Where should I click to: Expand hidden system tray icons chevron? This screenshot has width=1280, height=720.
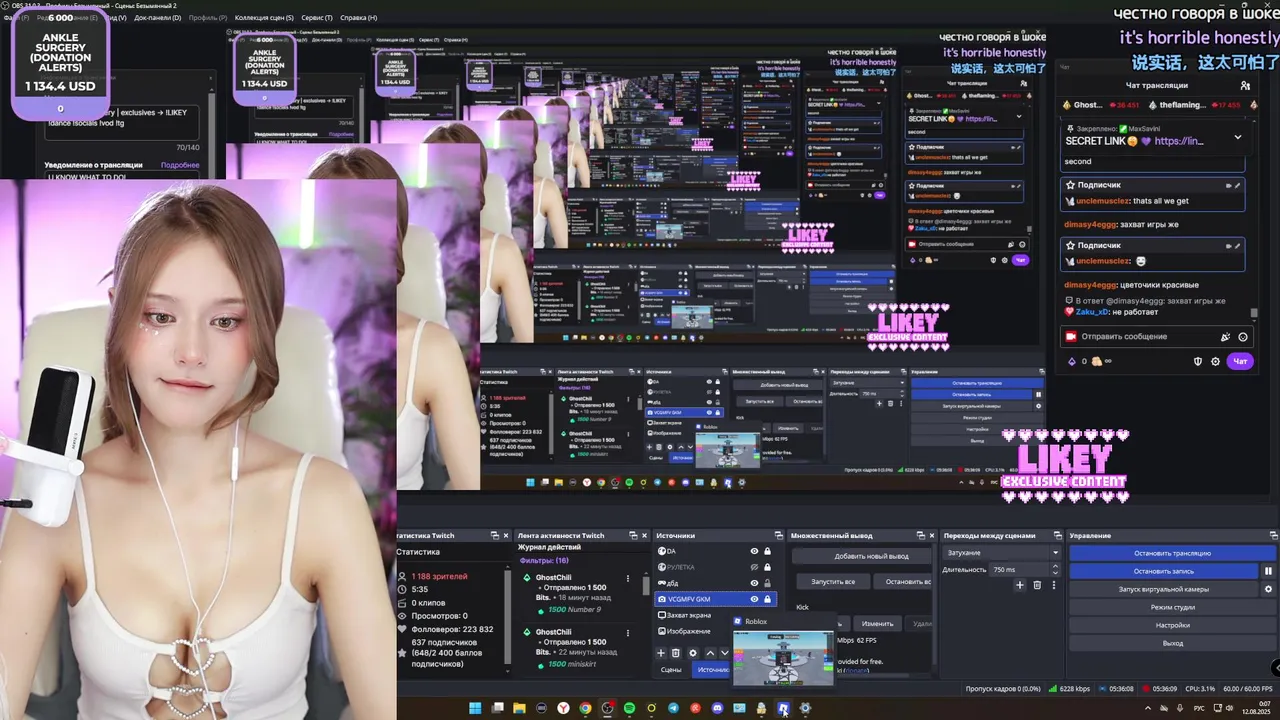1149,708
